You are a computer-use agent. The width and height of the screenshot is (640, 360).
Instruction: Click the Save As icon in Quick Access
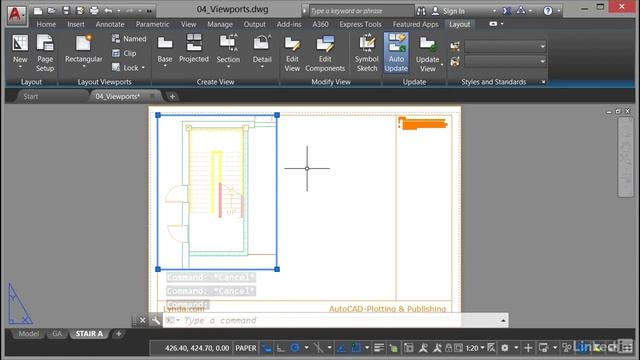[80, 11]
